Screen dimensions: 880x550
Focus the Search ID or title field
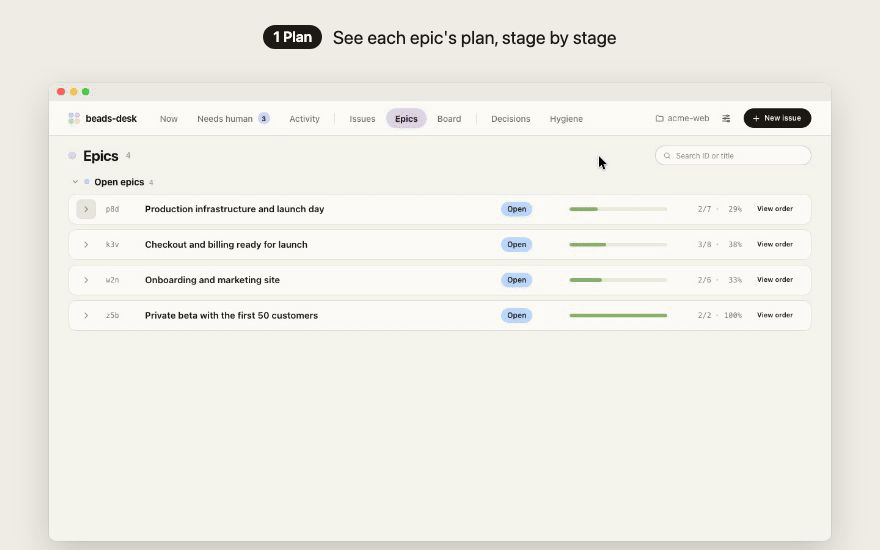(x=733, y=155)
